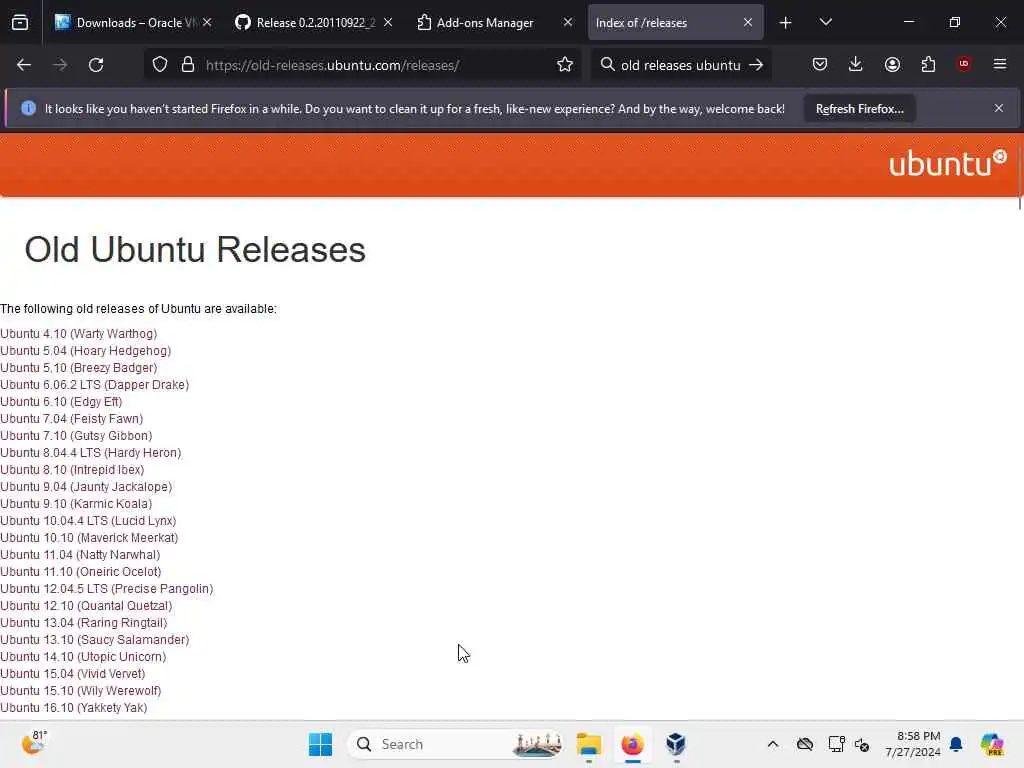The image size is (1024, 768).
Task: Click the taskbar Search box
Action: pyautogui.click(x=455, y=744)
